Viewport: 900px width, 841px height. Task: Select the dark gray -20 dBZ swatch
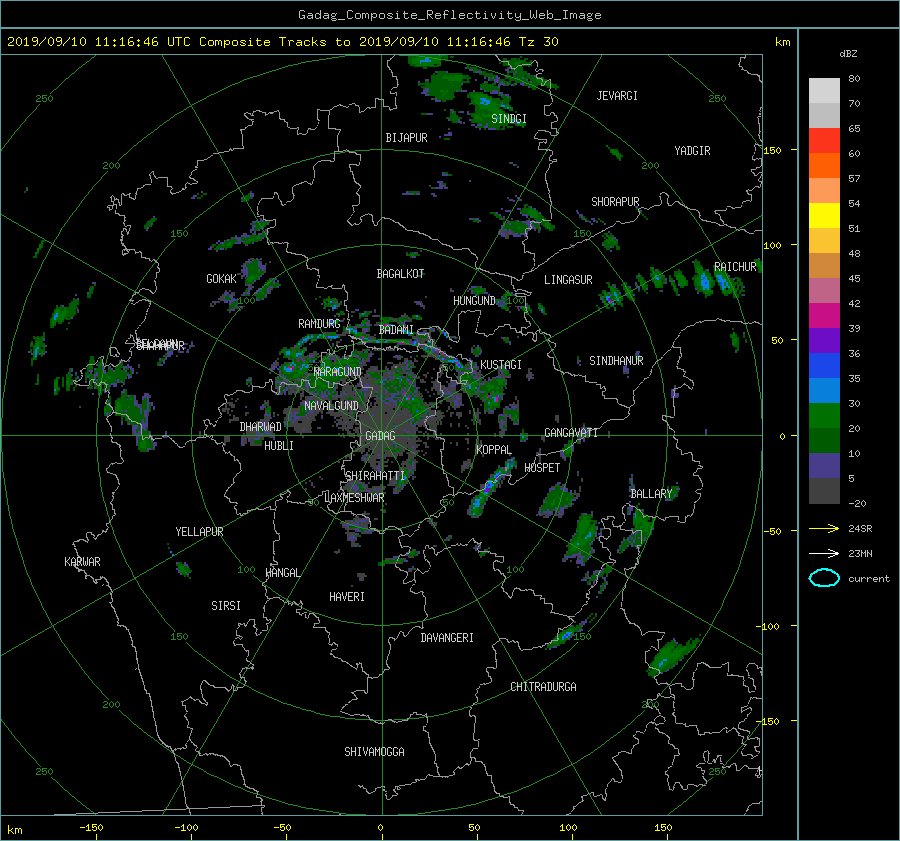[x=824, y=491]
